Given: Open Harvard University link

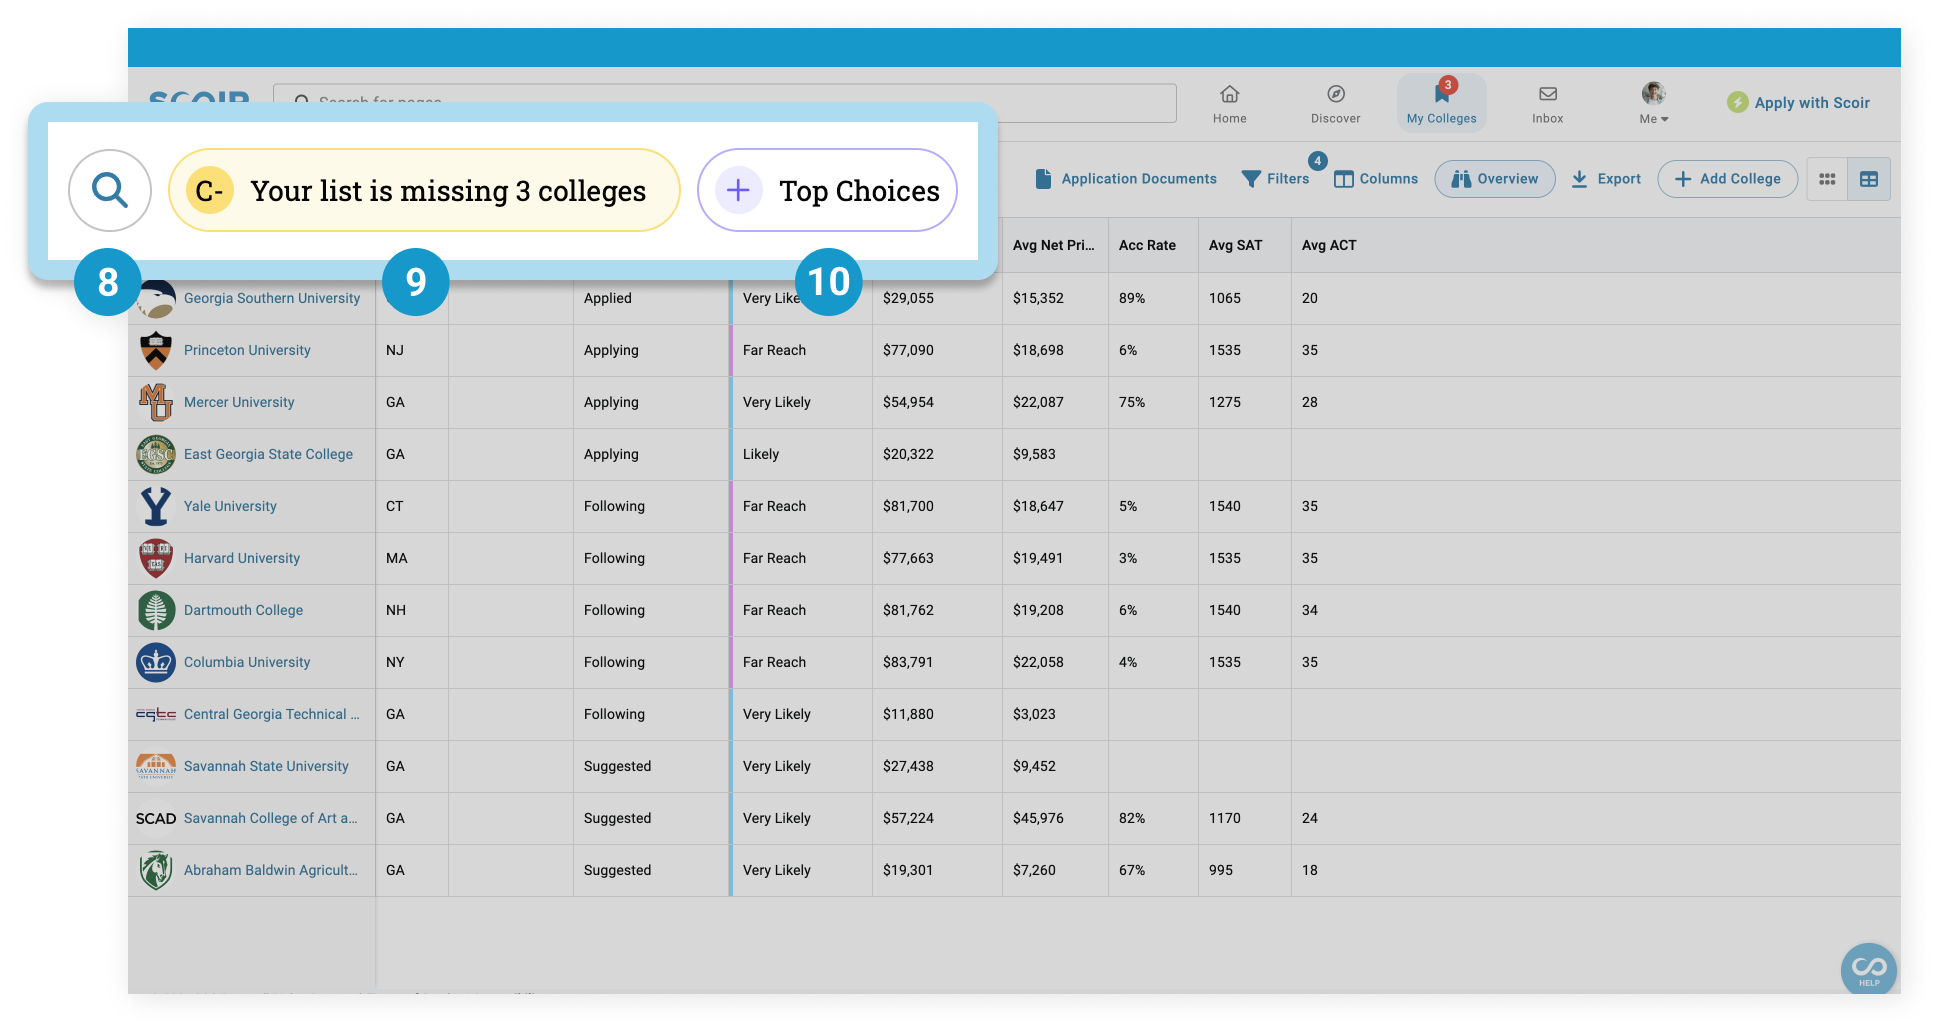Looking at the screenshot, I should pyautogui.click(x=242, y=558).
